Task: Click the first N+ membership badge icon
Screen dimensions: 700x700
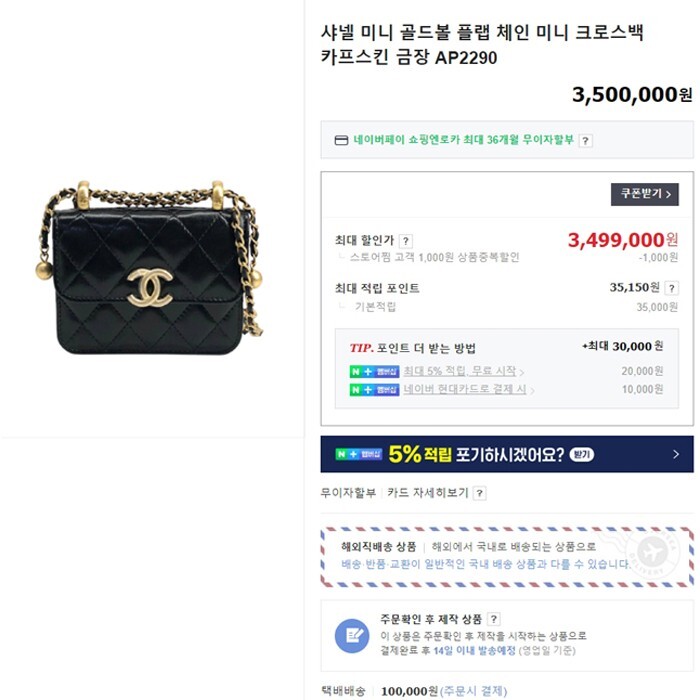Action: point(374,371)
